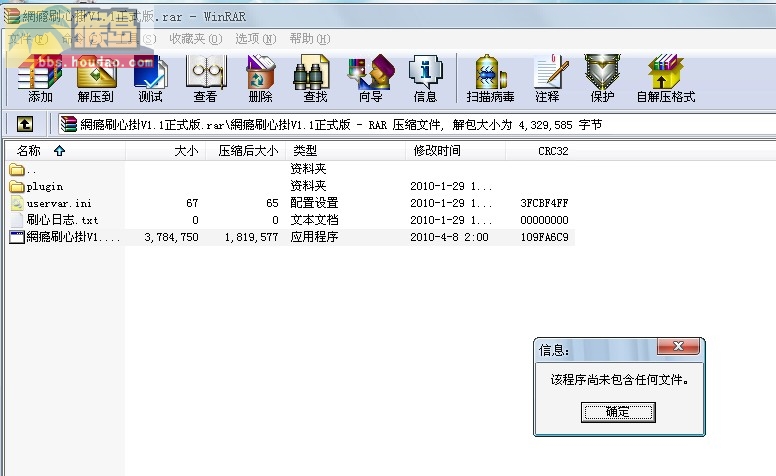Sort by CRC32 column header

(x=540, y=150)
